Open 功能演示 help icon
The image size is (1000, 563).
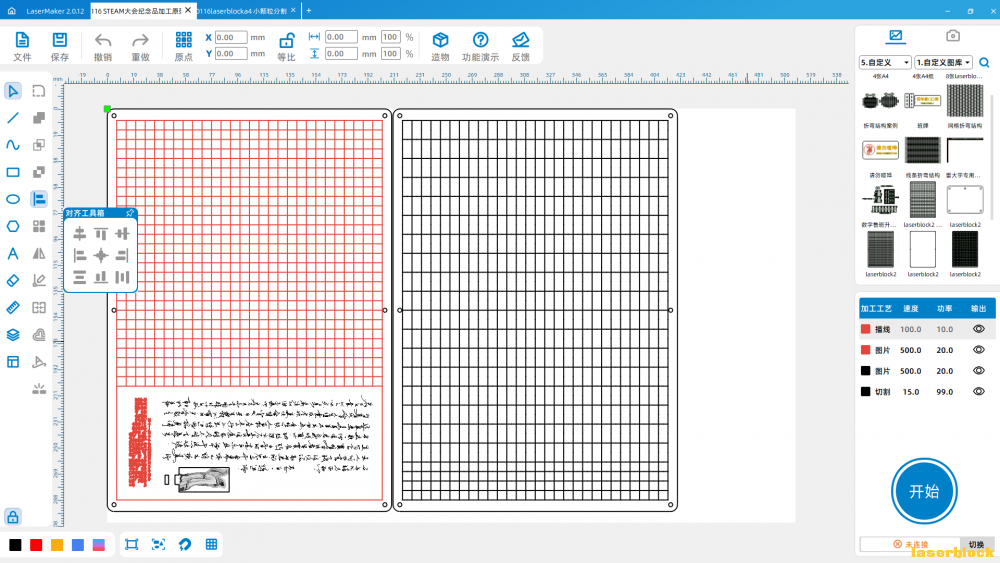point(480,40)
